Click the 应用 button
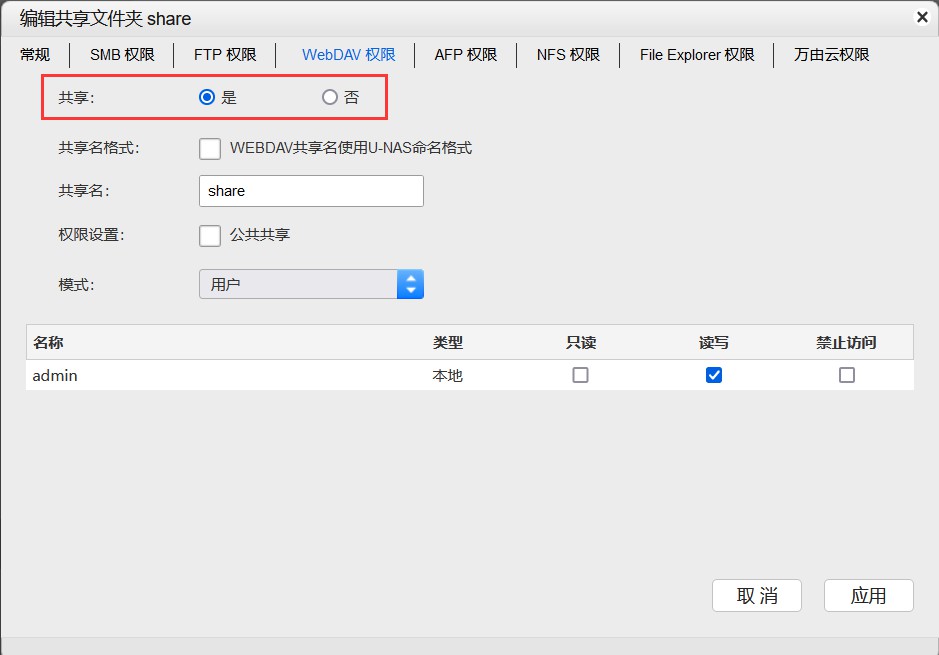The image size is (939, 655). coord(868,596)
